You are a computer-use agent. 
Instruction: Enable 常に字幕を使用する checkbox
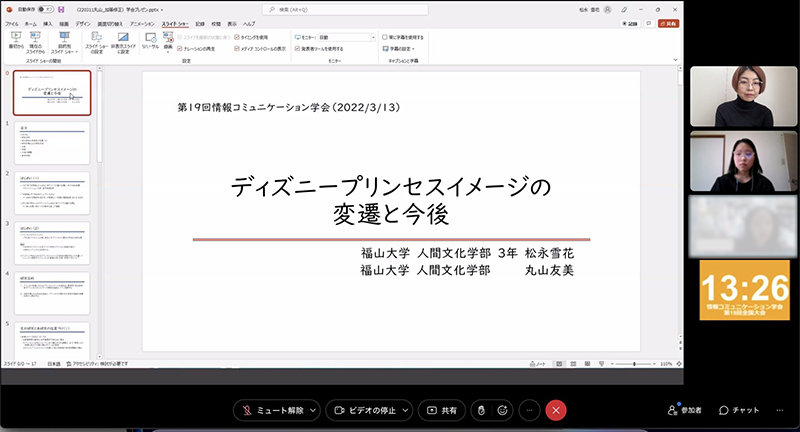click(383, 36)
